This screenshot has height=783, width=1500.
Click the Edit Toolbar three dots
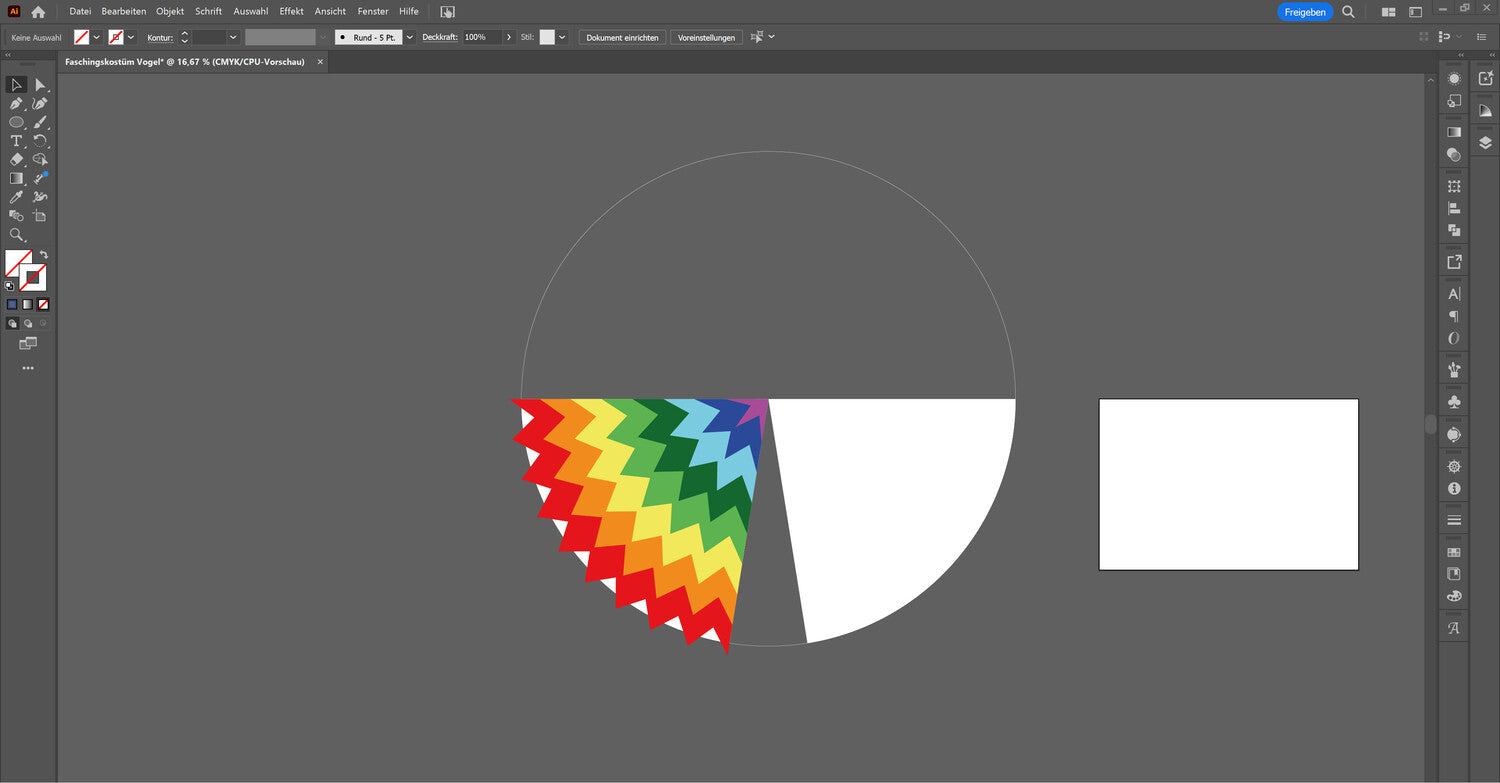[28, 368]
